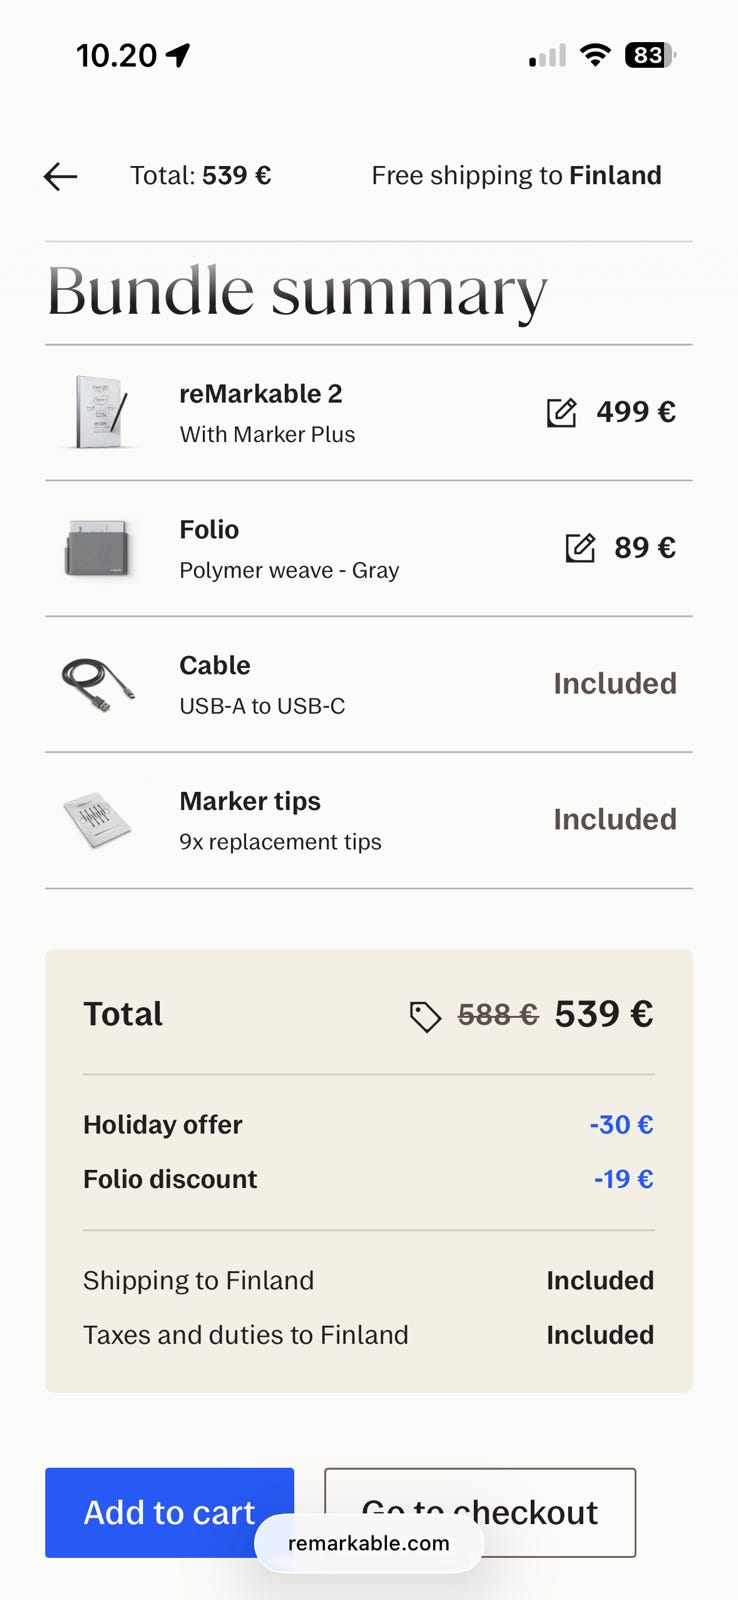Tap the location arrow beside the time
The height and width of the screenshot is (1600, 738).
point(179,55)
